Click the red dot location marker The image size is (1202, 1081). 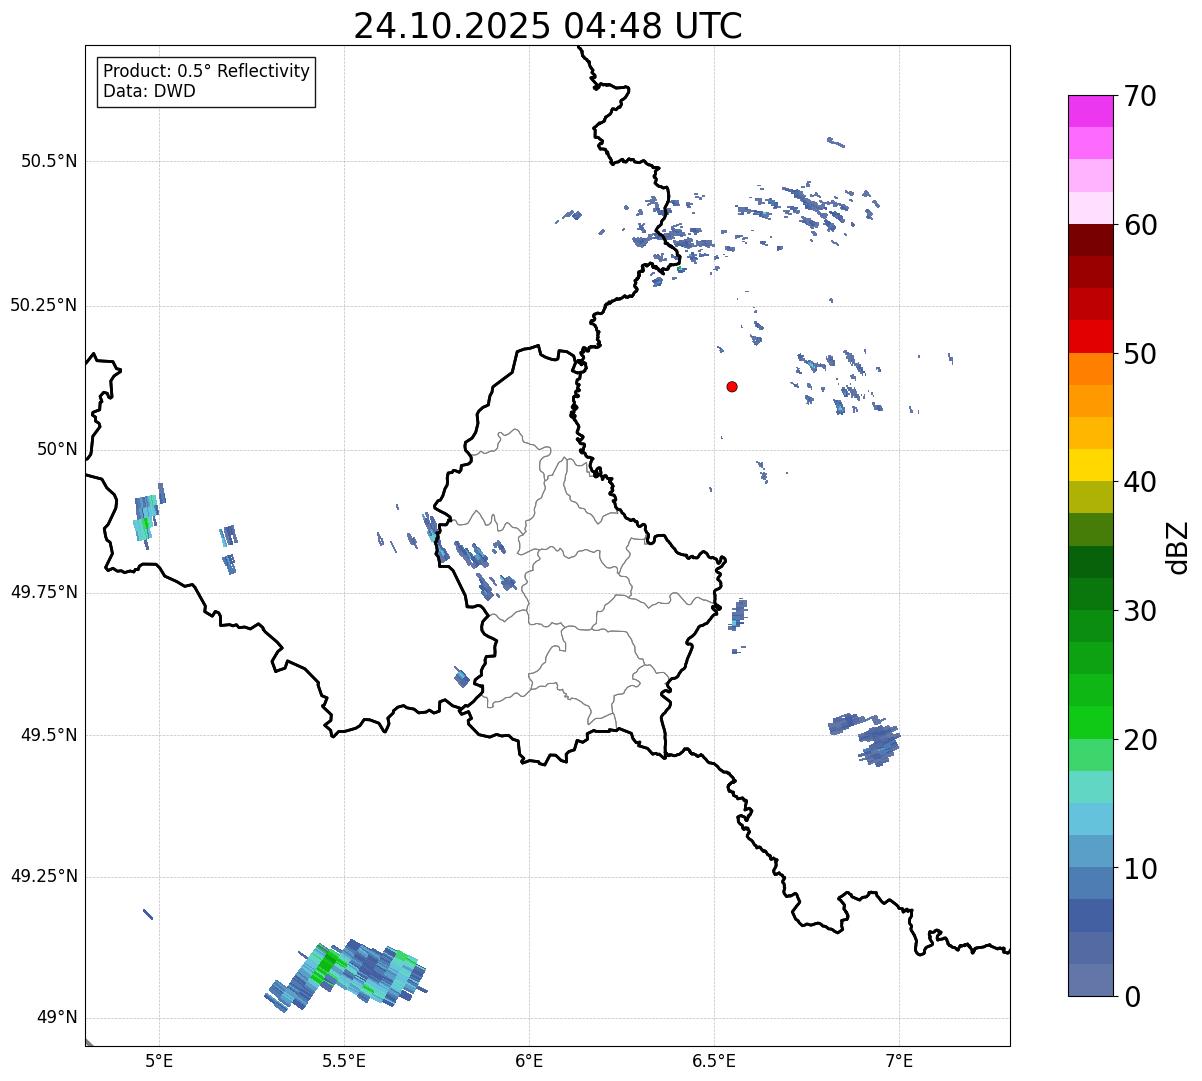pos(732,386)
